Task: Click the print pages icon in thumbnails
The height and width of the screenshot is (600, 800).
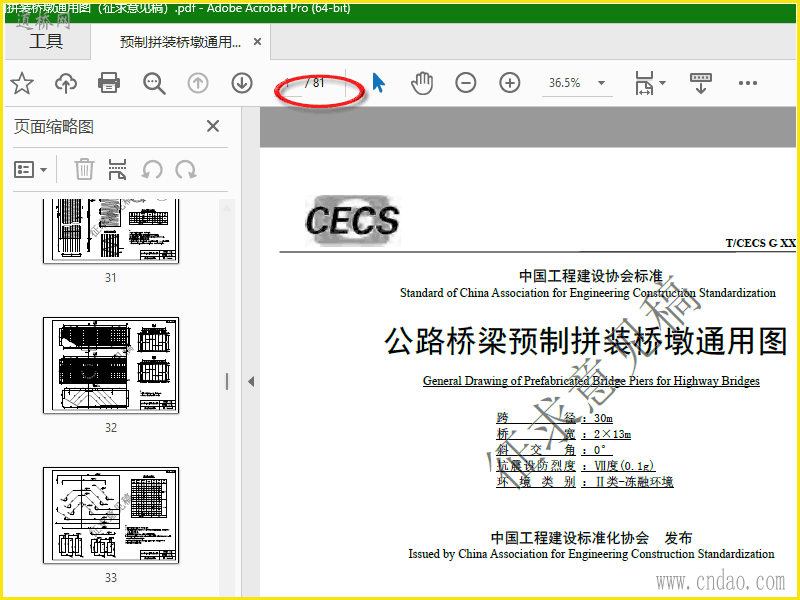Action: (117, 169)
